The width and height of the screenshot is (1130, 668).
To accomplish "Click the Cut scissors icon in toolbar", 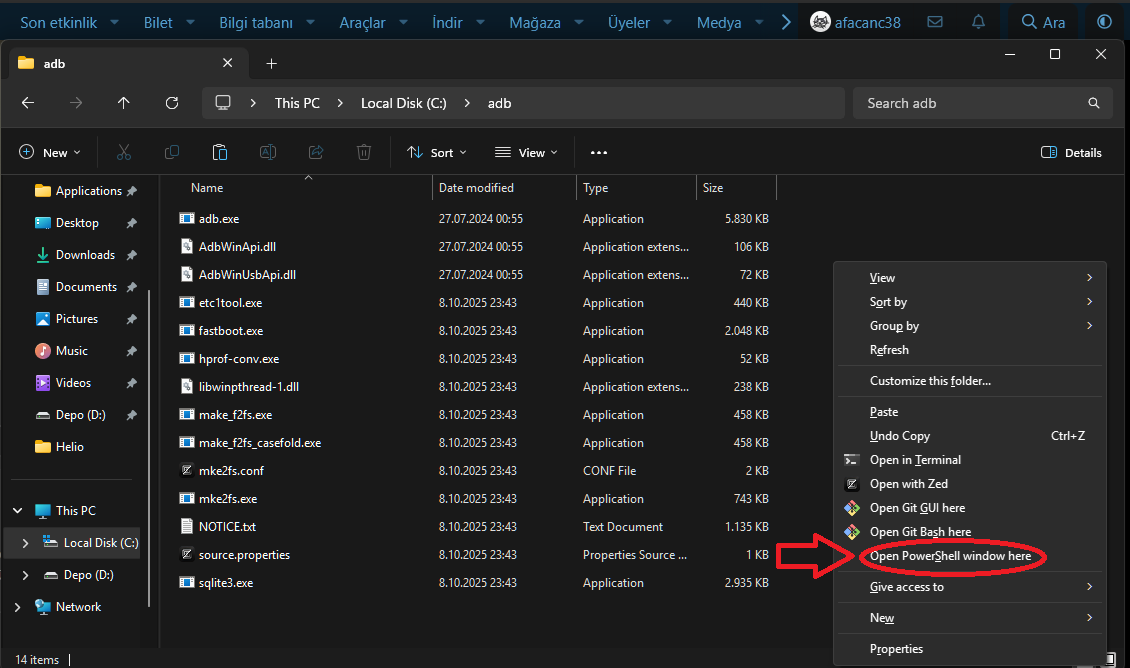I will pos(124,152).
